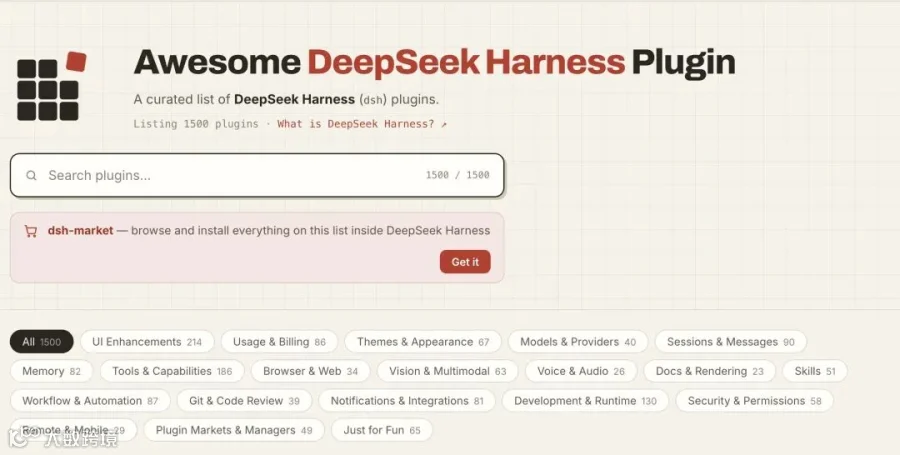The image size is (900, 455).
Task: Filter by Just for Fun category
Action: 382,430
